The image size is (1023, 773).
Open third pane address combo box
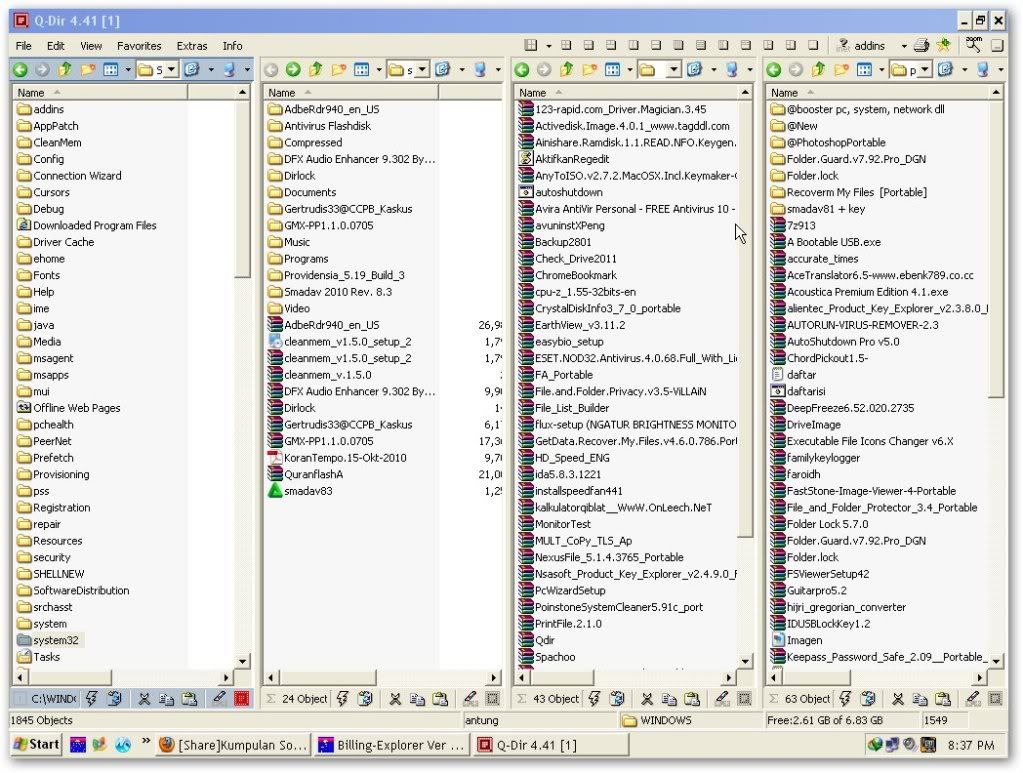[674, 69]
